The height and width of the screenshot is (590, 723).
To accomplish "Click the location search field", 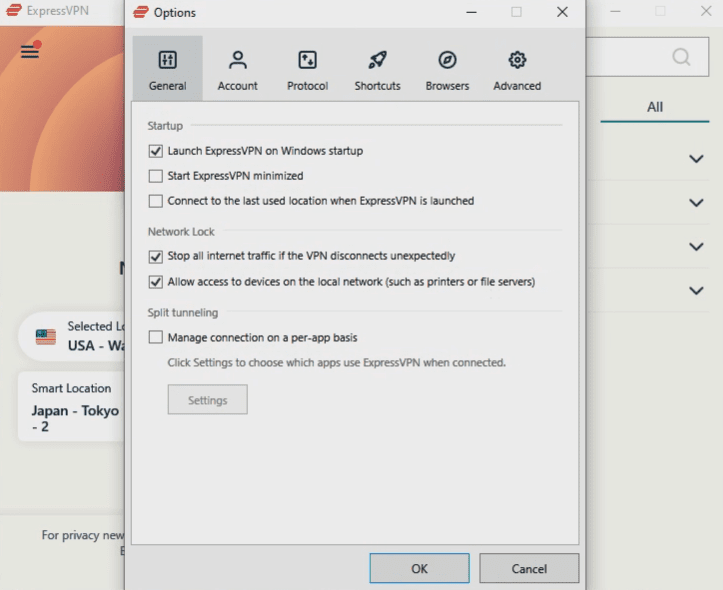I will coord(647,57).
